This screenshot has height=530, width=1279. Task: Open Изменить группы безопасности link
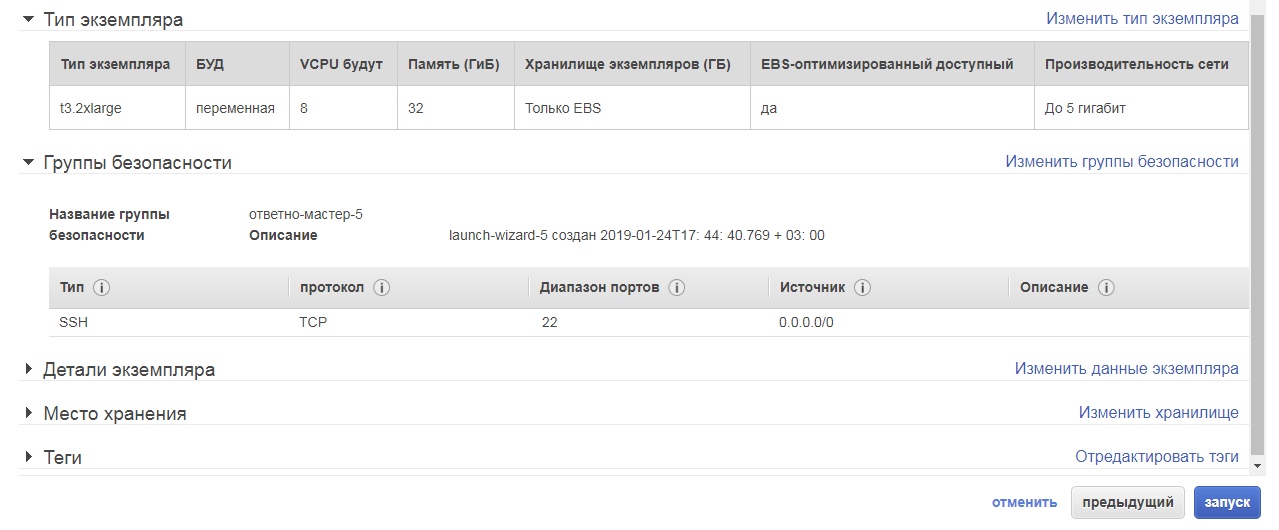[1122, 161]
